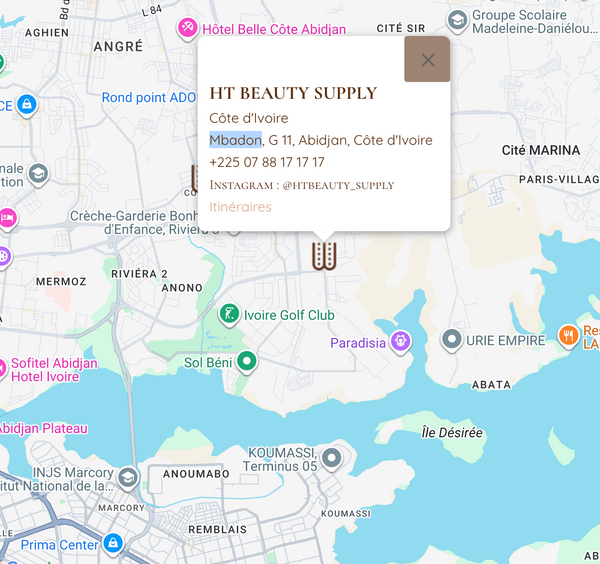Open the Itinéraires directions link
600x564 pixels.
(240, 207)
